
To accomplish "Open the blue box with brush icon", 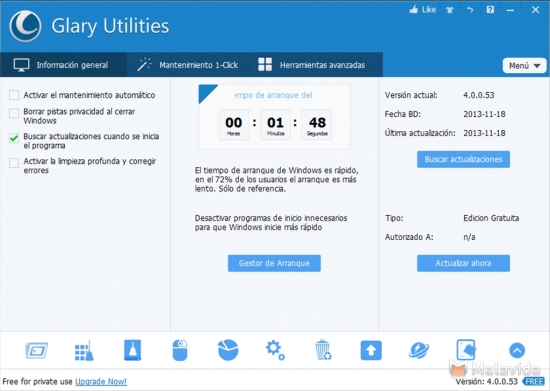I will [x=132, y=350].
